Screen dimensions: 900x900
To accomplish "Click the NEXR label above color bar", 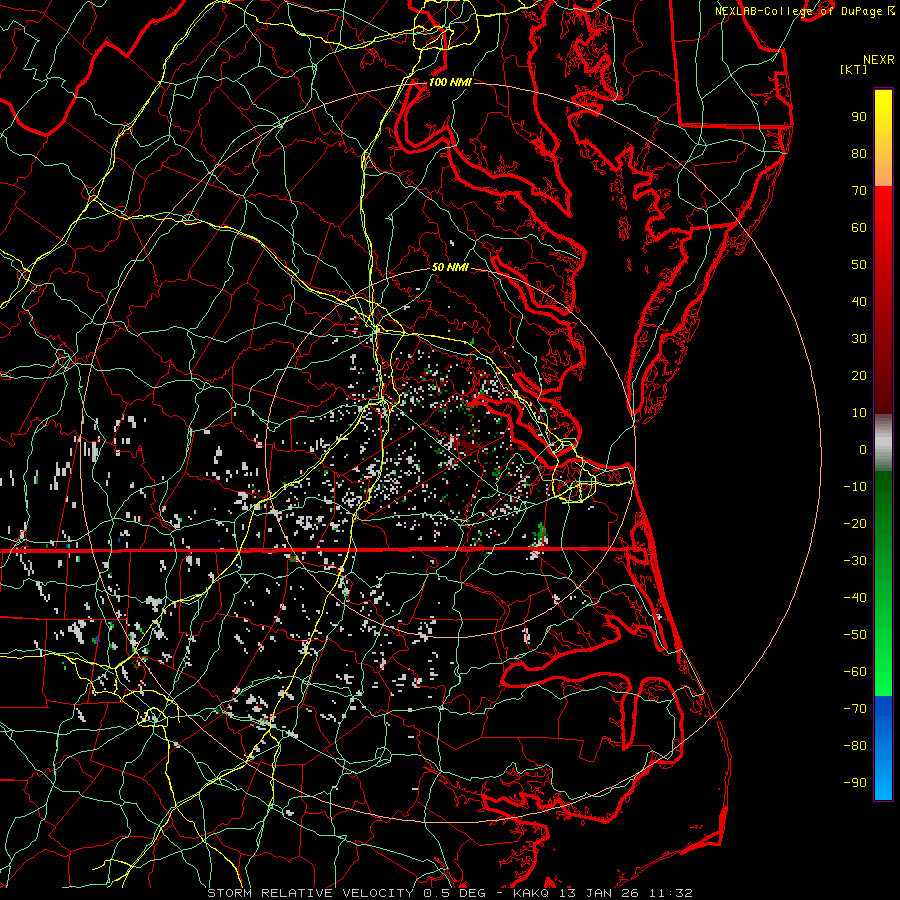I will tap(879, 60).
